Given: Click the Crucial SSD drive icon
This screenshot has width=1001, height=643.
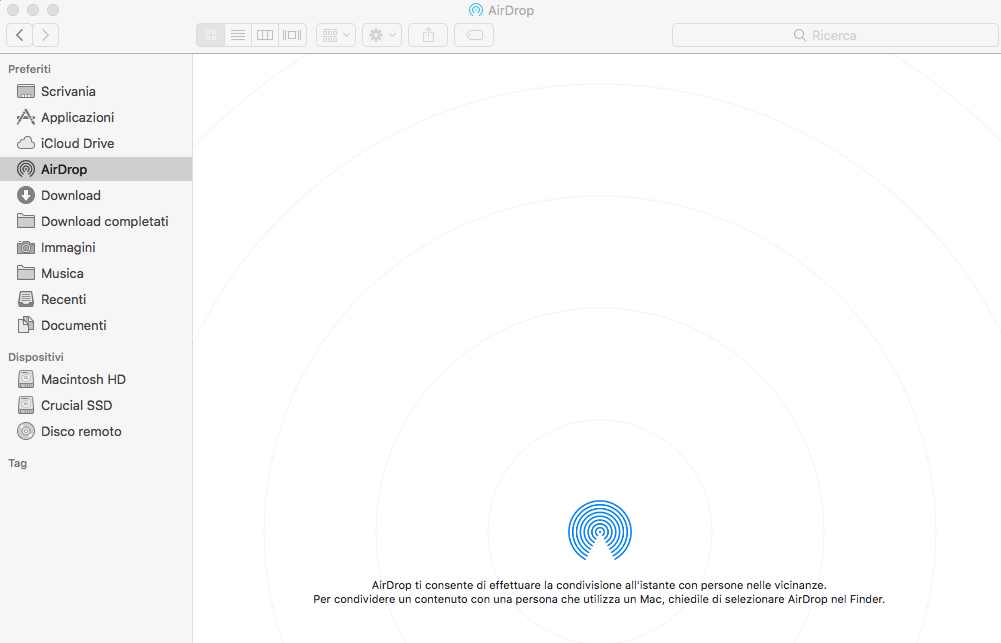Looking at the screenshot, I should pos(26,405).
